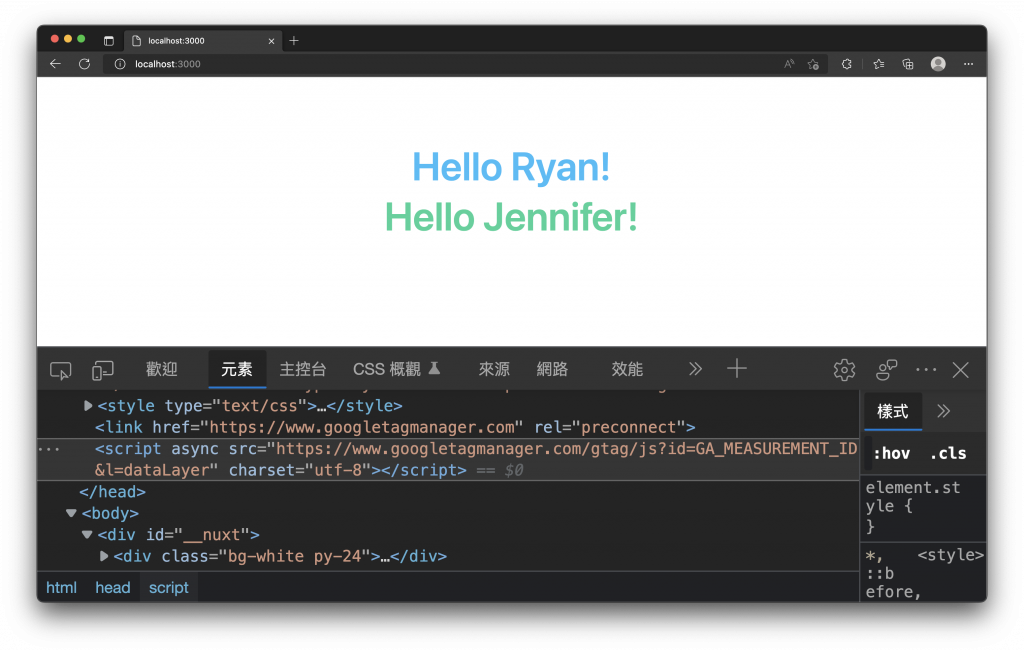Screen dimensions: 1024x651
Task: Open the CSS 概觀 tab
Action: pos(396,370)
